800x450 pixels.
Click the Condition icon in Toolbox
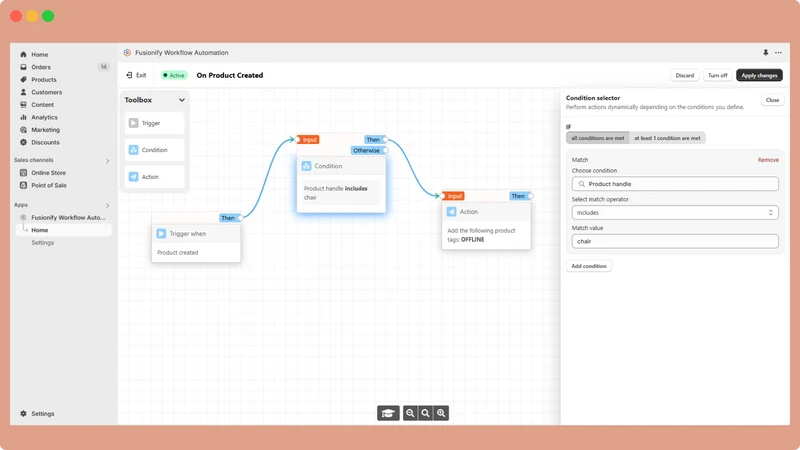coord(134,150)
